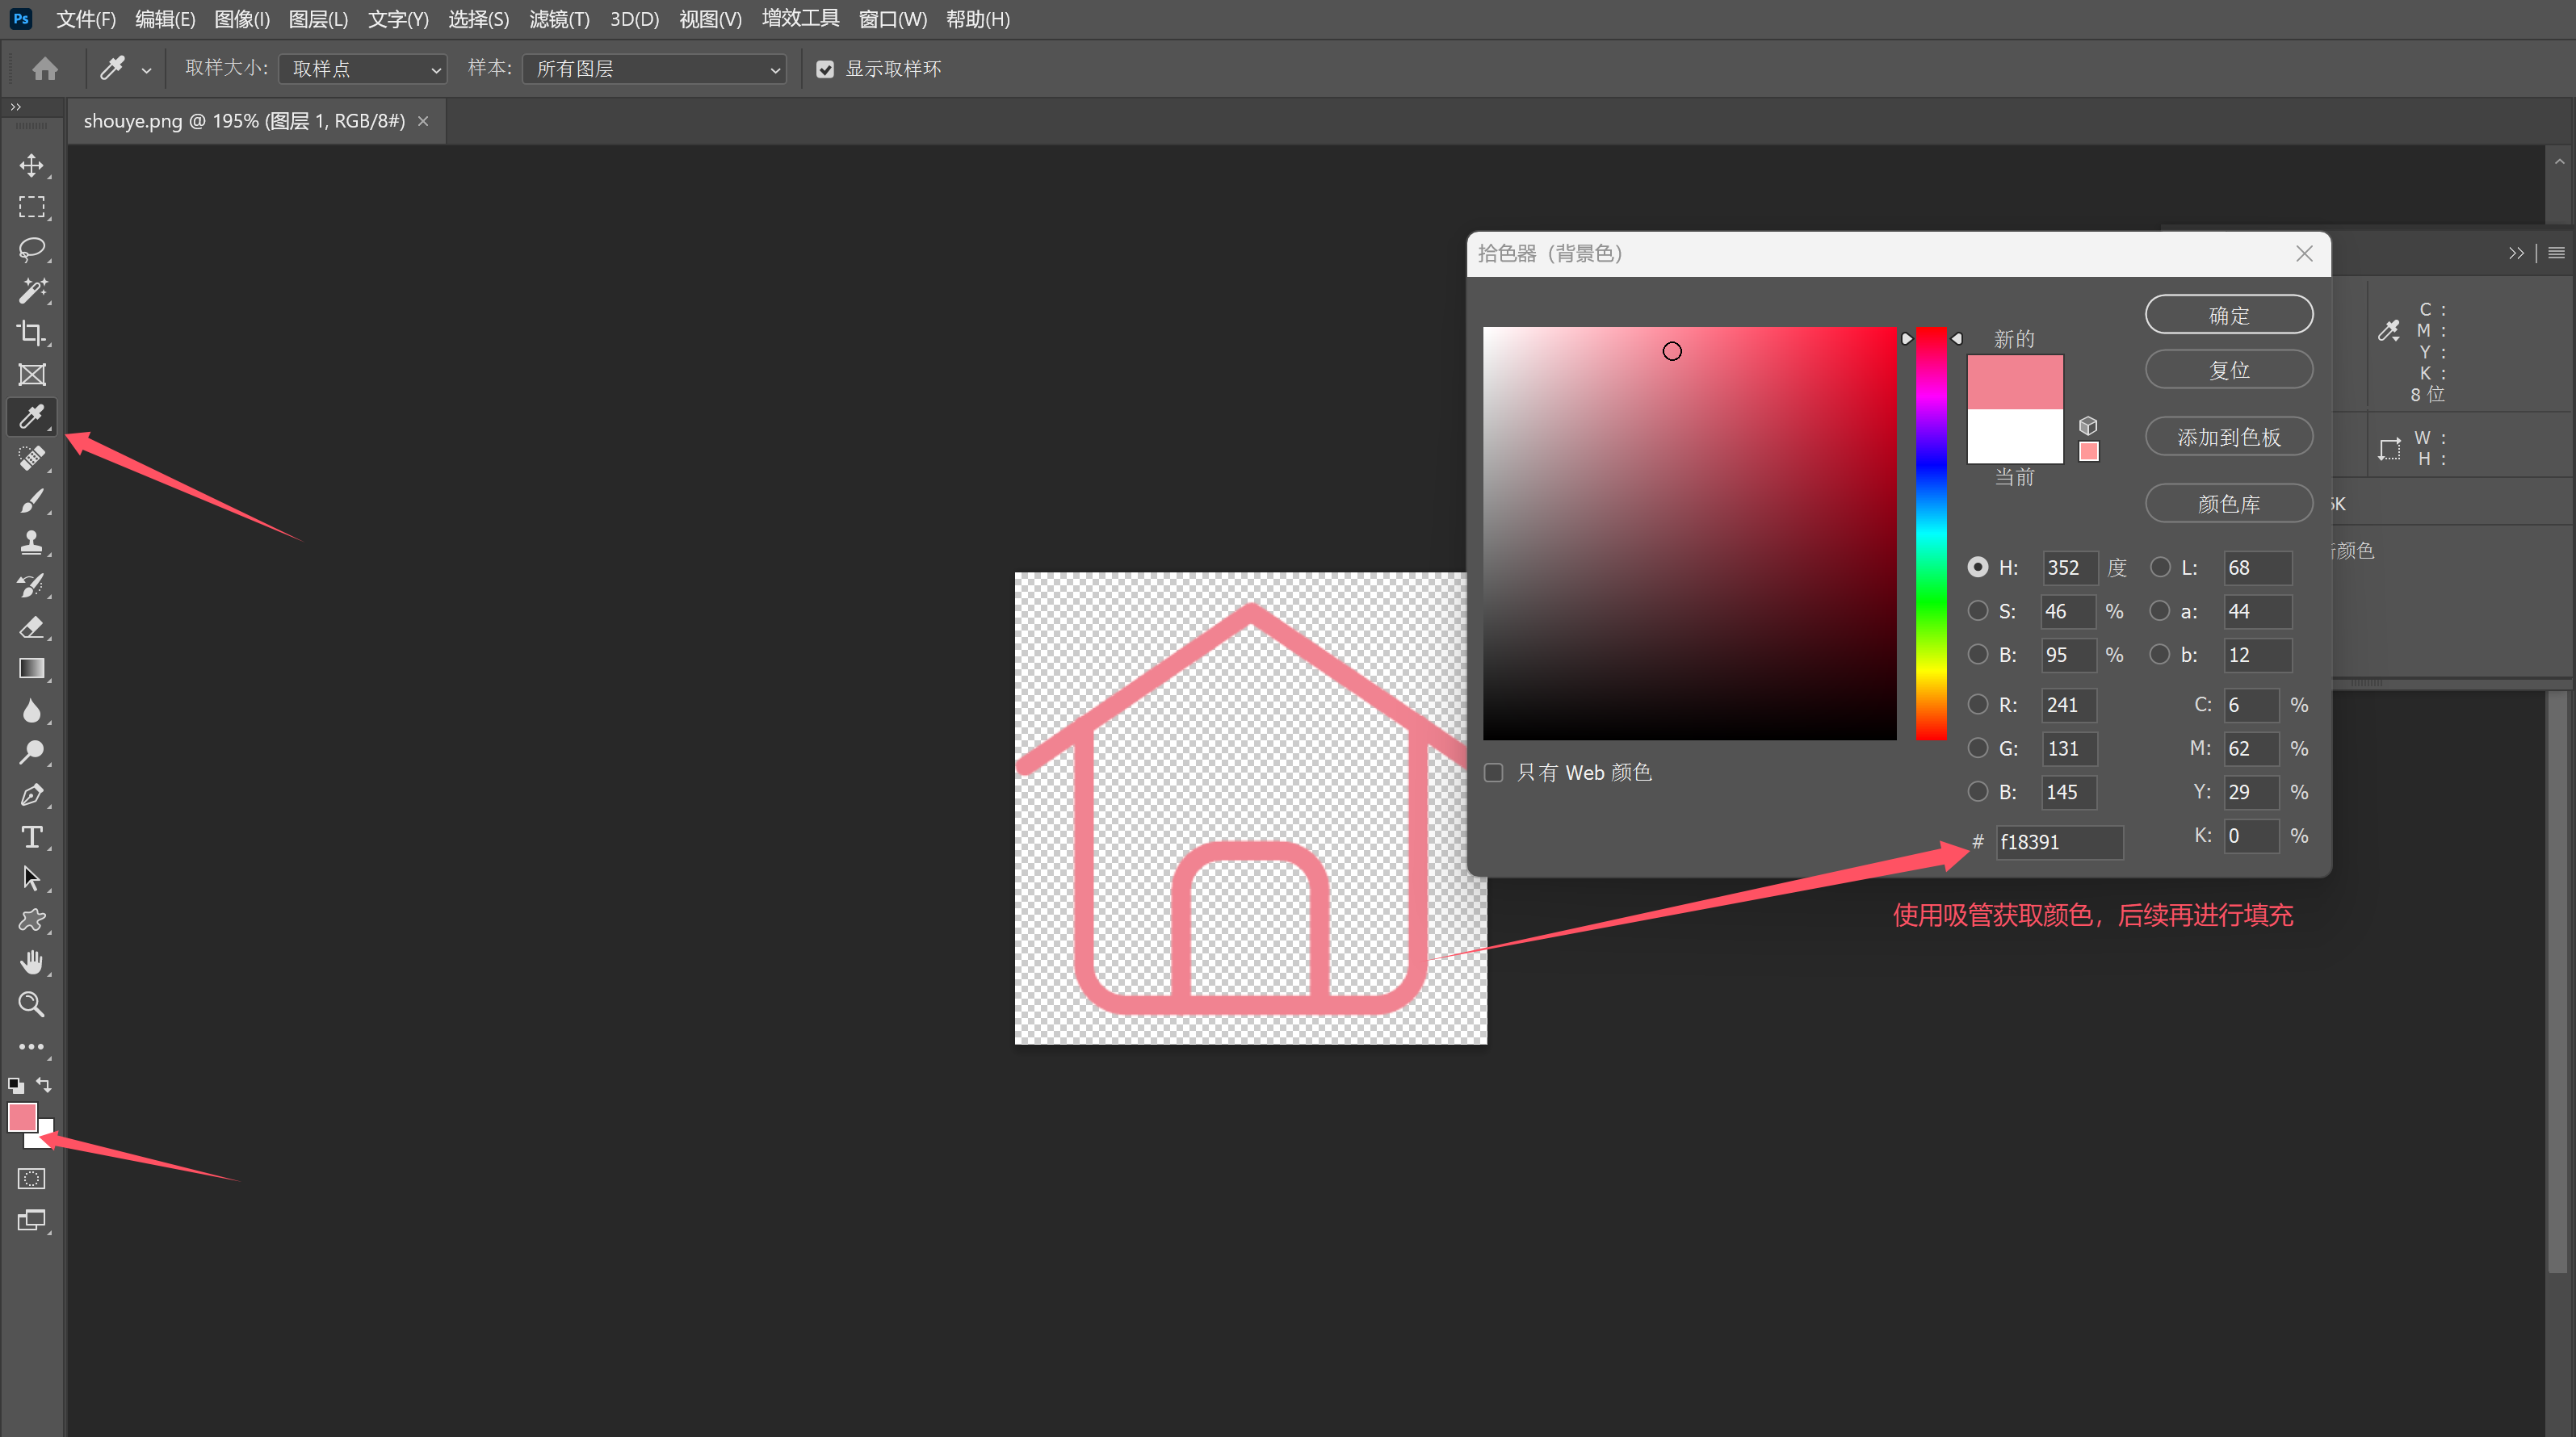Select the G green radio button
This screenshot has height=1437, width=2576.
(x=1977, y=748)
